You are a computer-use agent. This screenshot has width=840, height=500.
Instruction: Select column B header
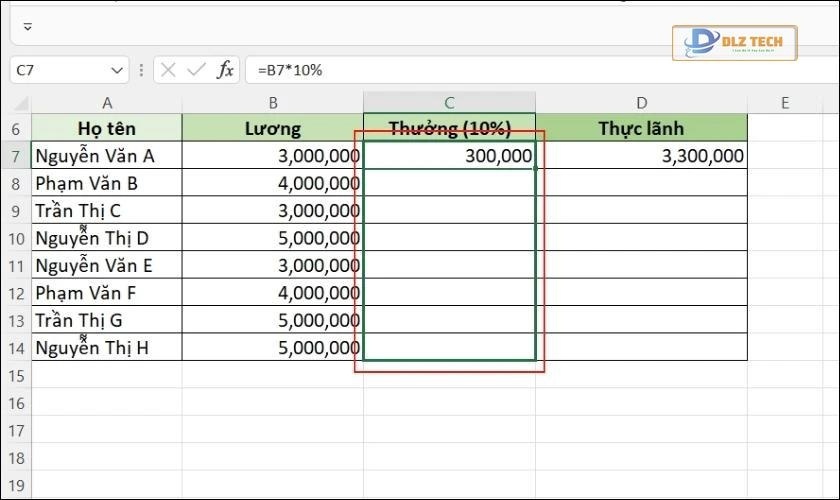pyautogui.click(x=273, y=103)
